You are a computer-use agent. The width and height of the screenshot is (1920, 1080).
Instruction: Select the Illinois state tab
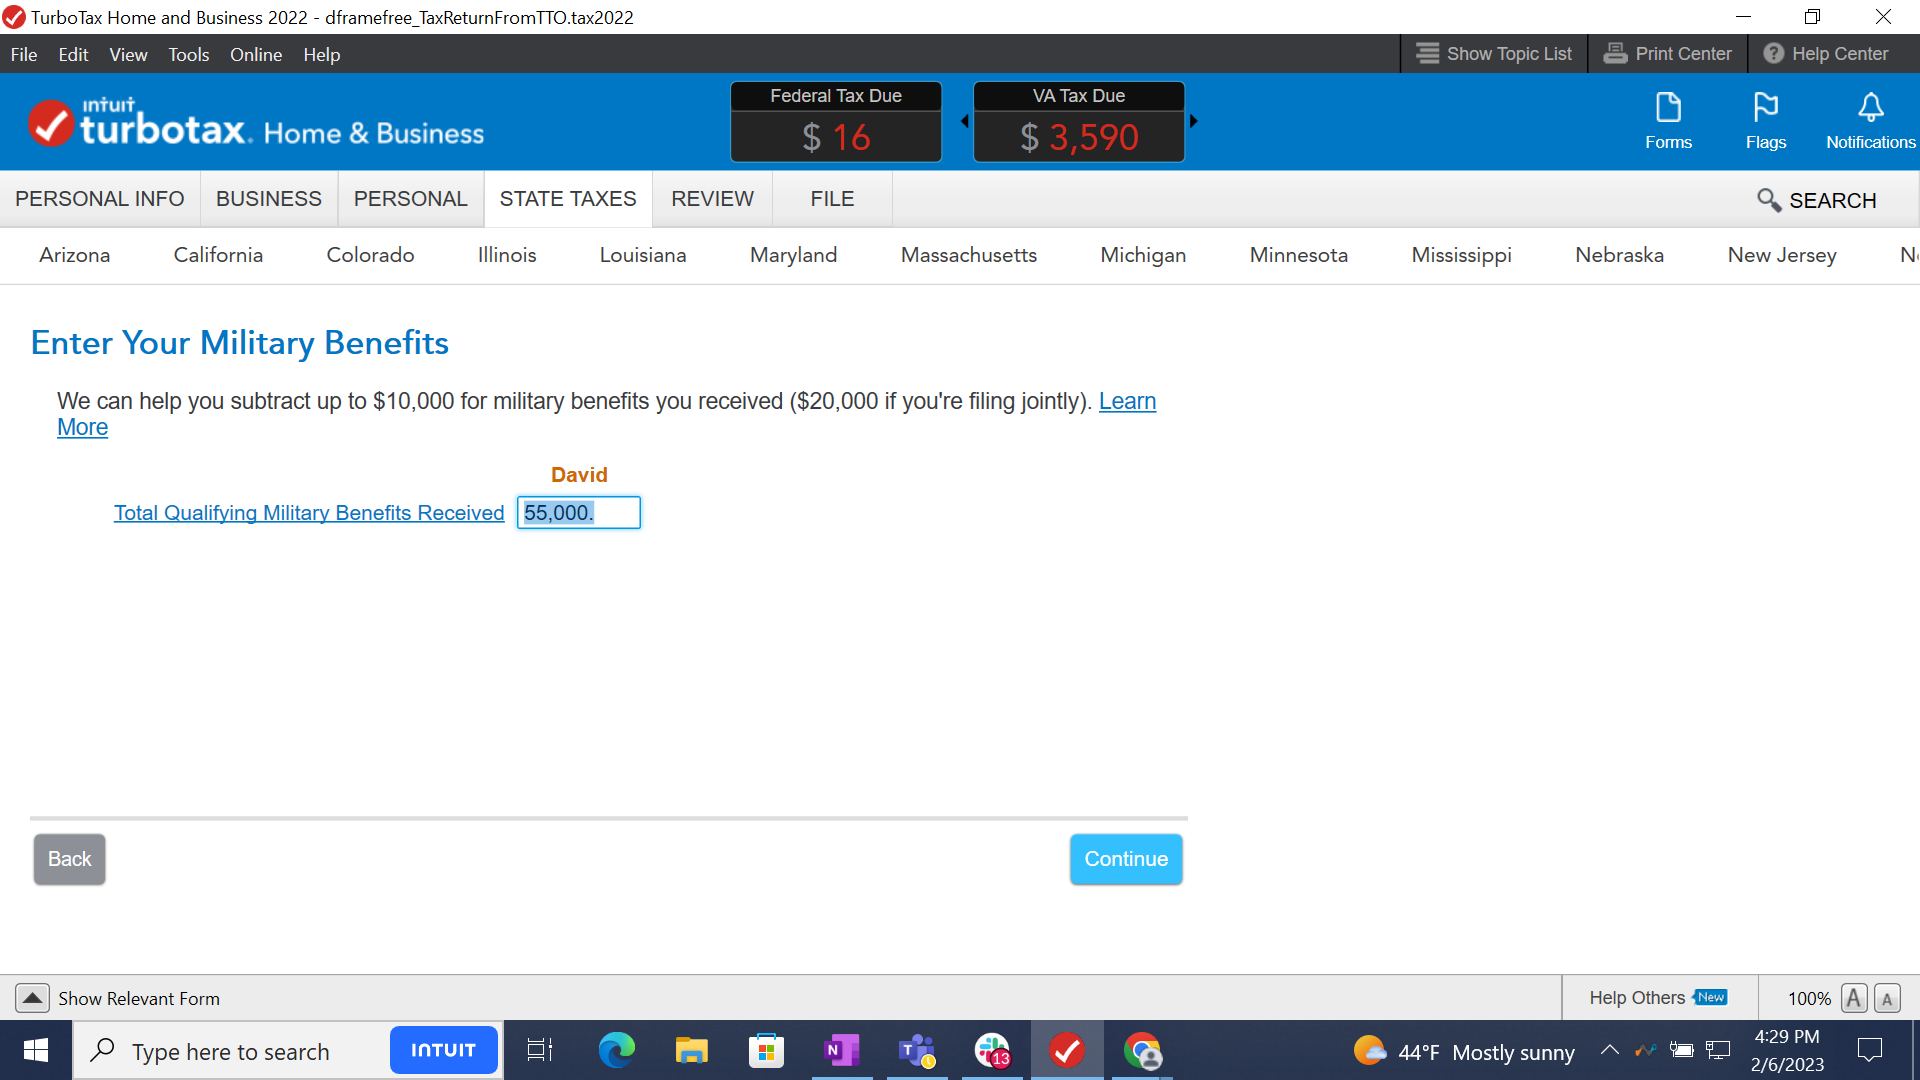coord(507,255)
